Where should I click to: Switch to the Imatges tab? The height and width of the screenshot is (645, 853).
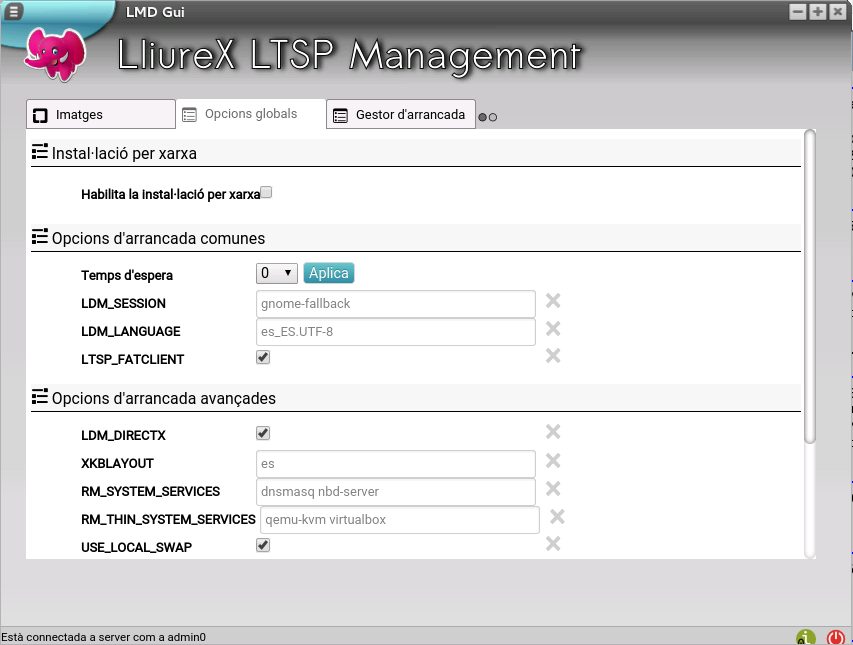pyautogui.click(x=100, y=115)
